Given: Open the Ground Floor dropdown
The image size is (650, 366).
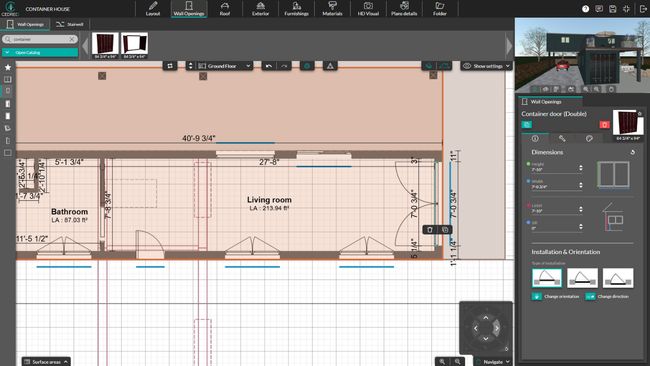Looking at the screenshot, I should (x=224, y=66).
